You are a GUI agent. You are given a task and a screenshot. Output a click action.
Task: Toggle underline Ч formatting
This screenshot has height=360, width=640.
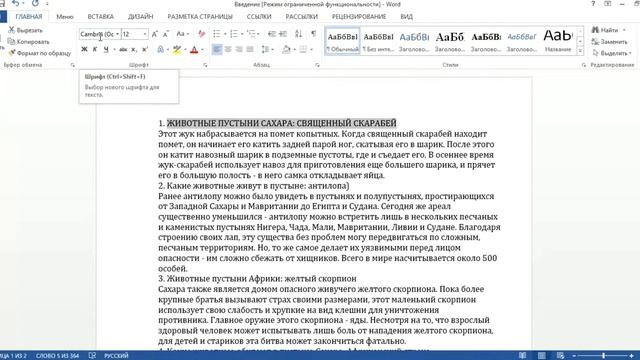[106, 49]
